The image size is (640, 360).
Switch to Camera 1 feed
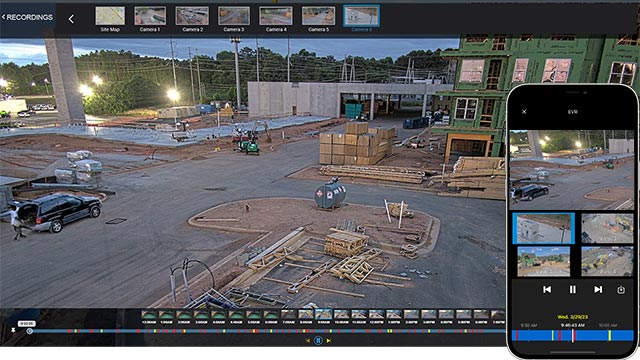tap(150, 16)
